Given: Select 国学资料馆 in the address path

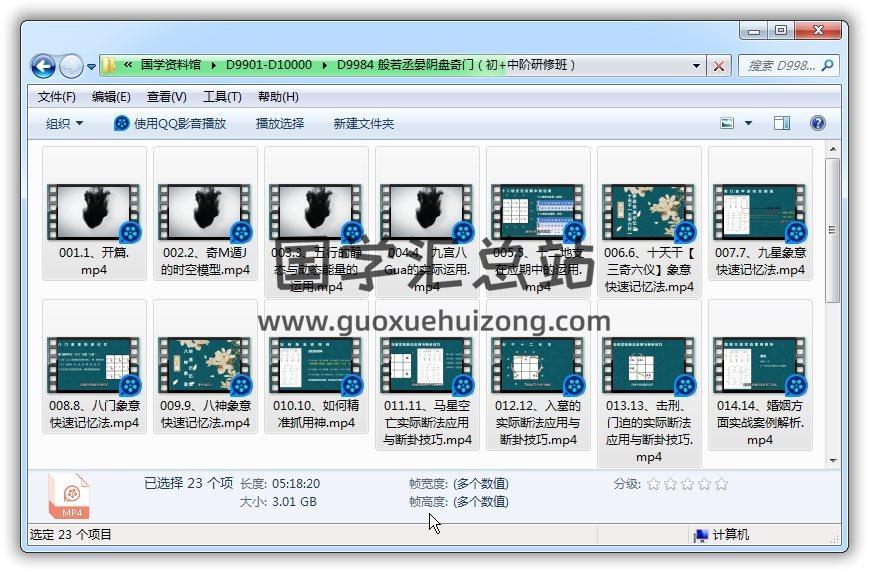Looking at the screenshot, I should pos(171,65).
